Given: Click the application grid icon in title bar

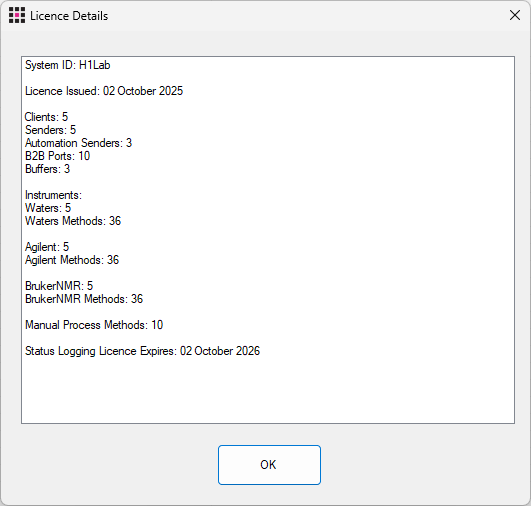Looking at the screenshot, I should click(17, 16).
